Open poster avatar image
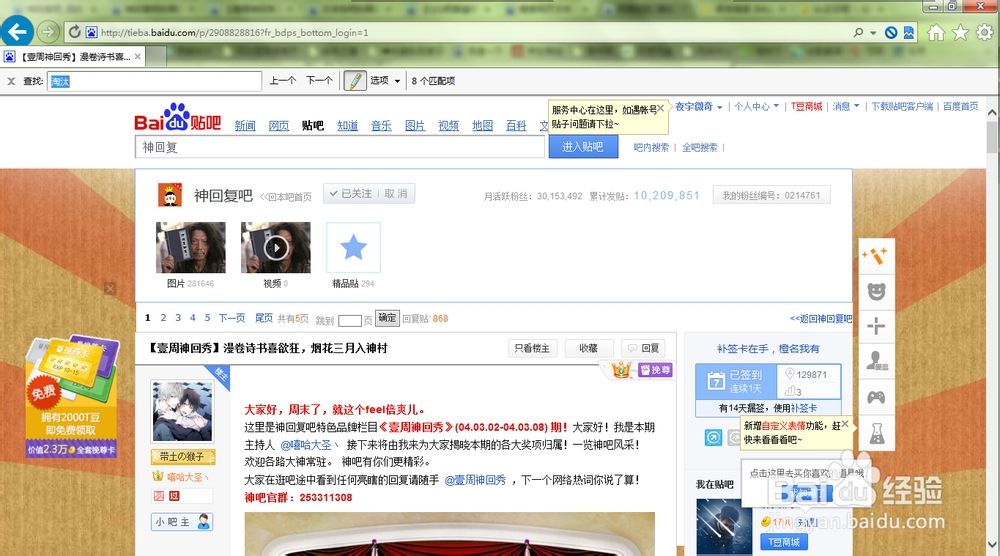 click(x=182, y=411)
